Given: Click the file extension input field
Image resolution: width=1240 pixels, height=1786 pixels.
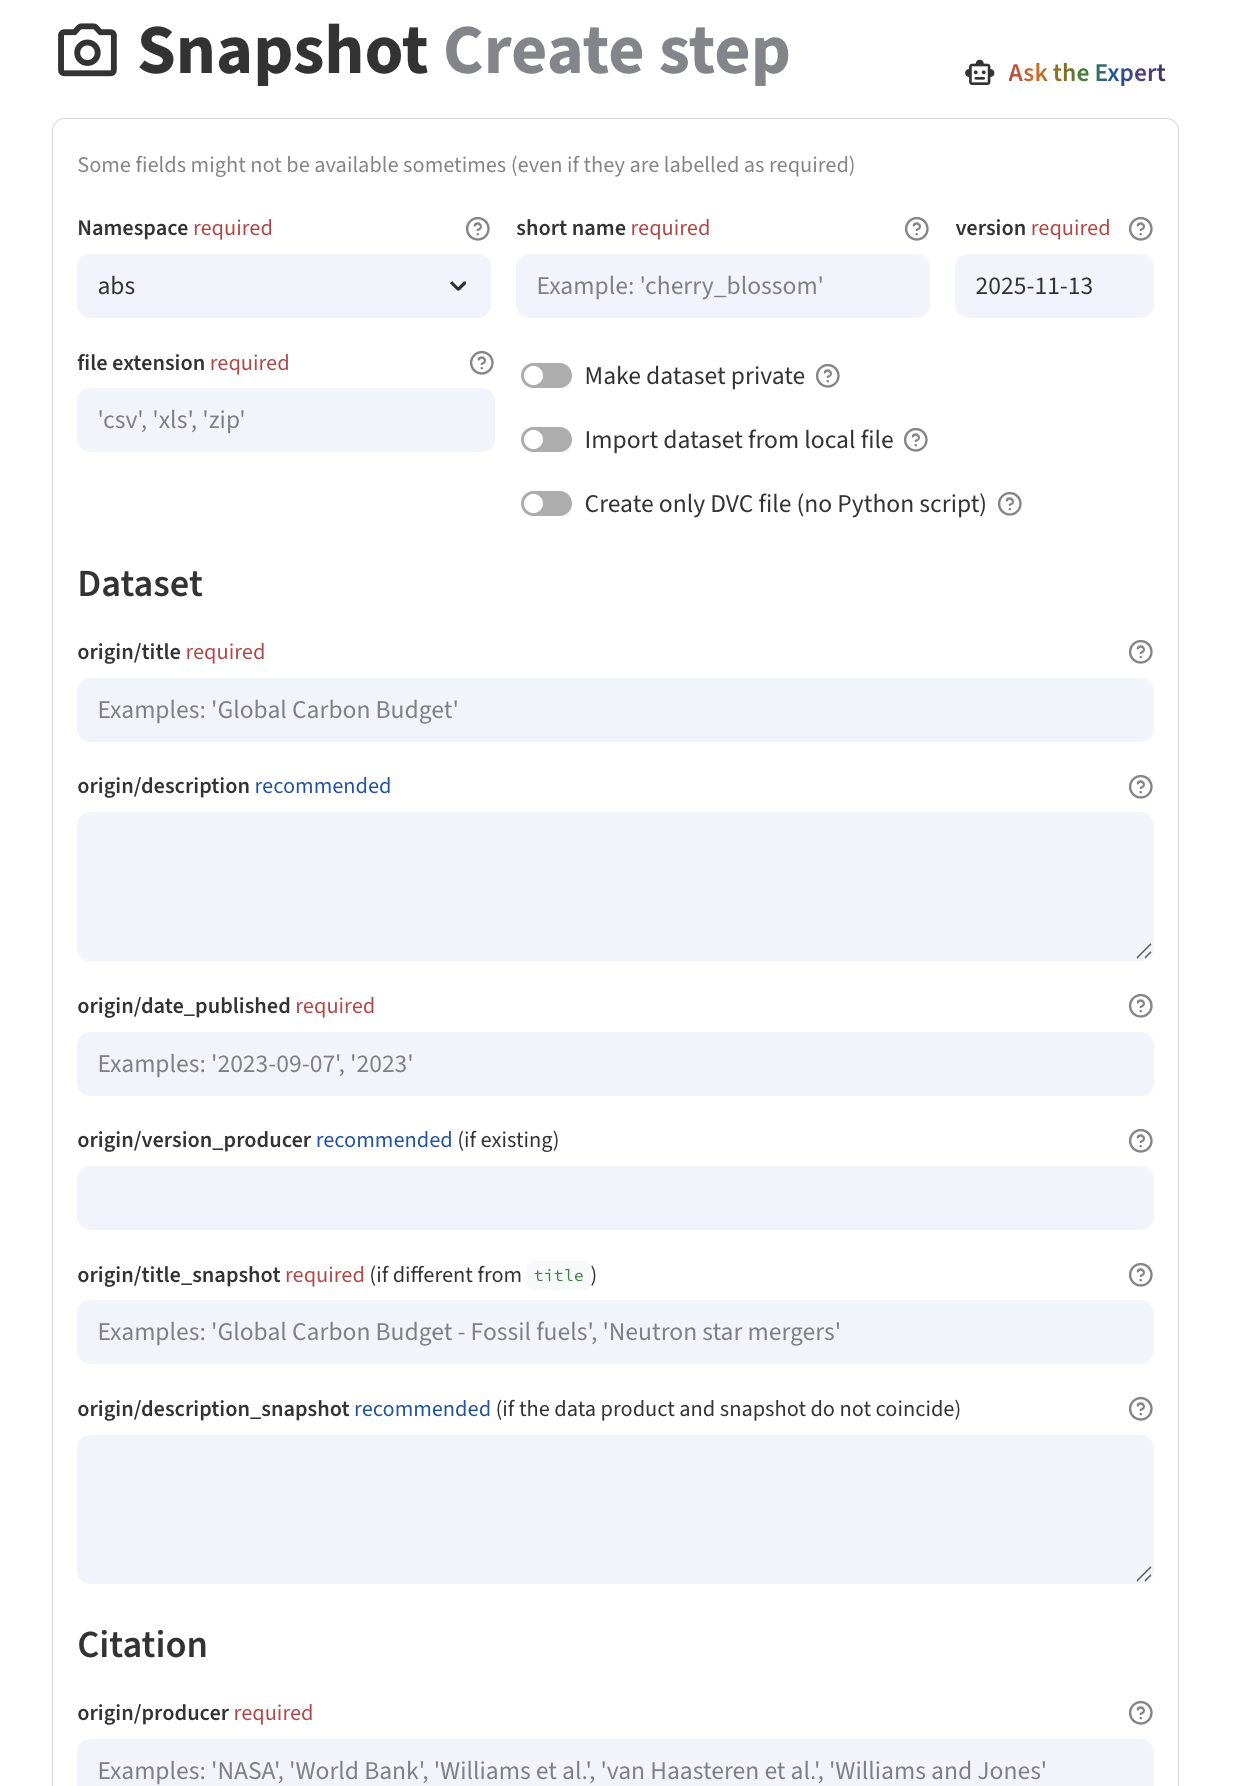Looking at the screenshot, I should tap(286, 420).
